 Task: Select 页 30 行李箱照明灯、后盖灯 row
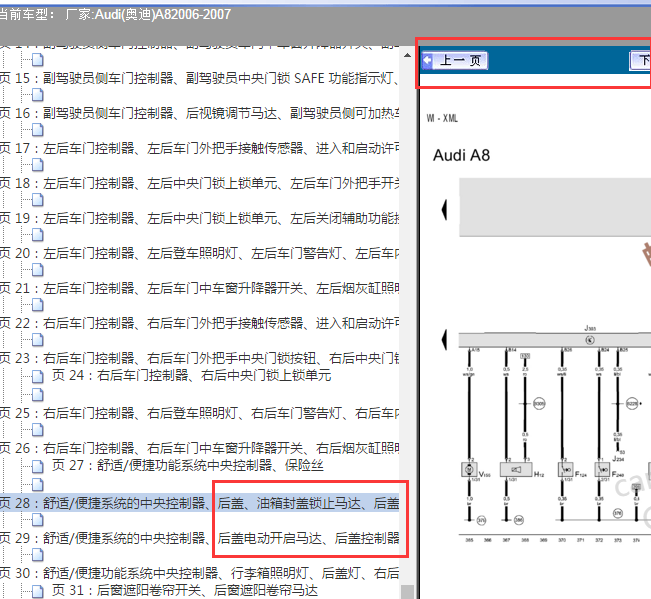pyautogui.click(x=199, y=574)
